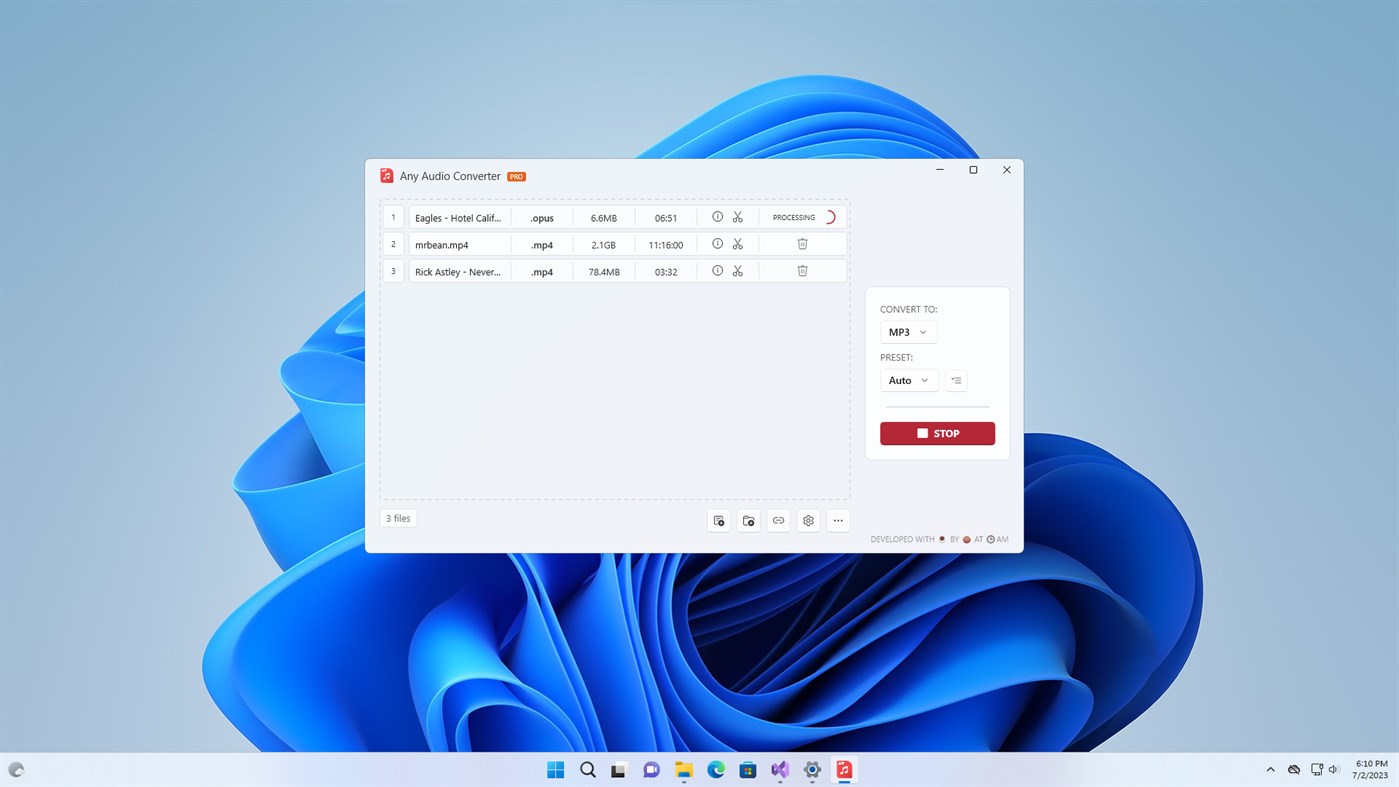Remove mrbean.mp4 using its trash icon
Image resolution: width=1399 pixels, height=787 pixels.
(802, 243)
